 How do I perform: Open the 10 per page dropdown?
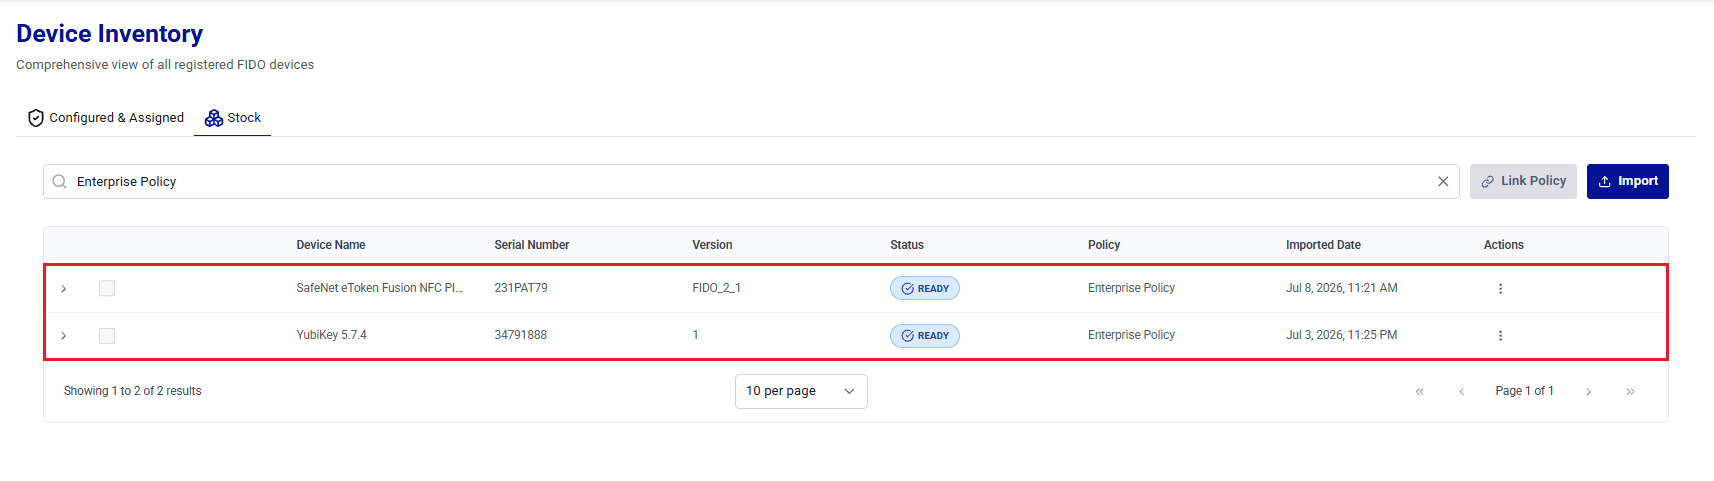click(x=801, y=391)
